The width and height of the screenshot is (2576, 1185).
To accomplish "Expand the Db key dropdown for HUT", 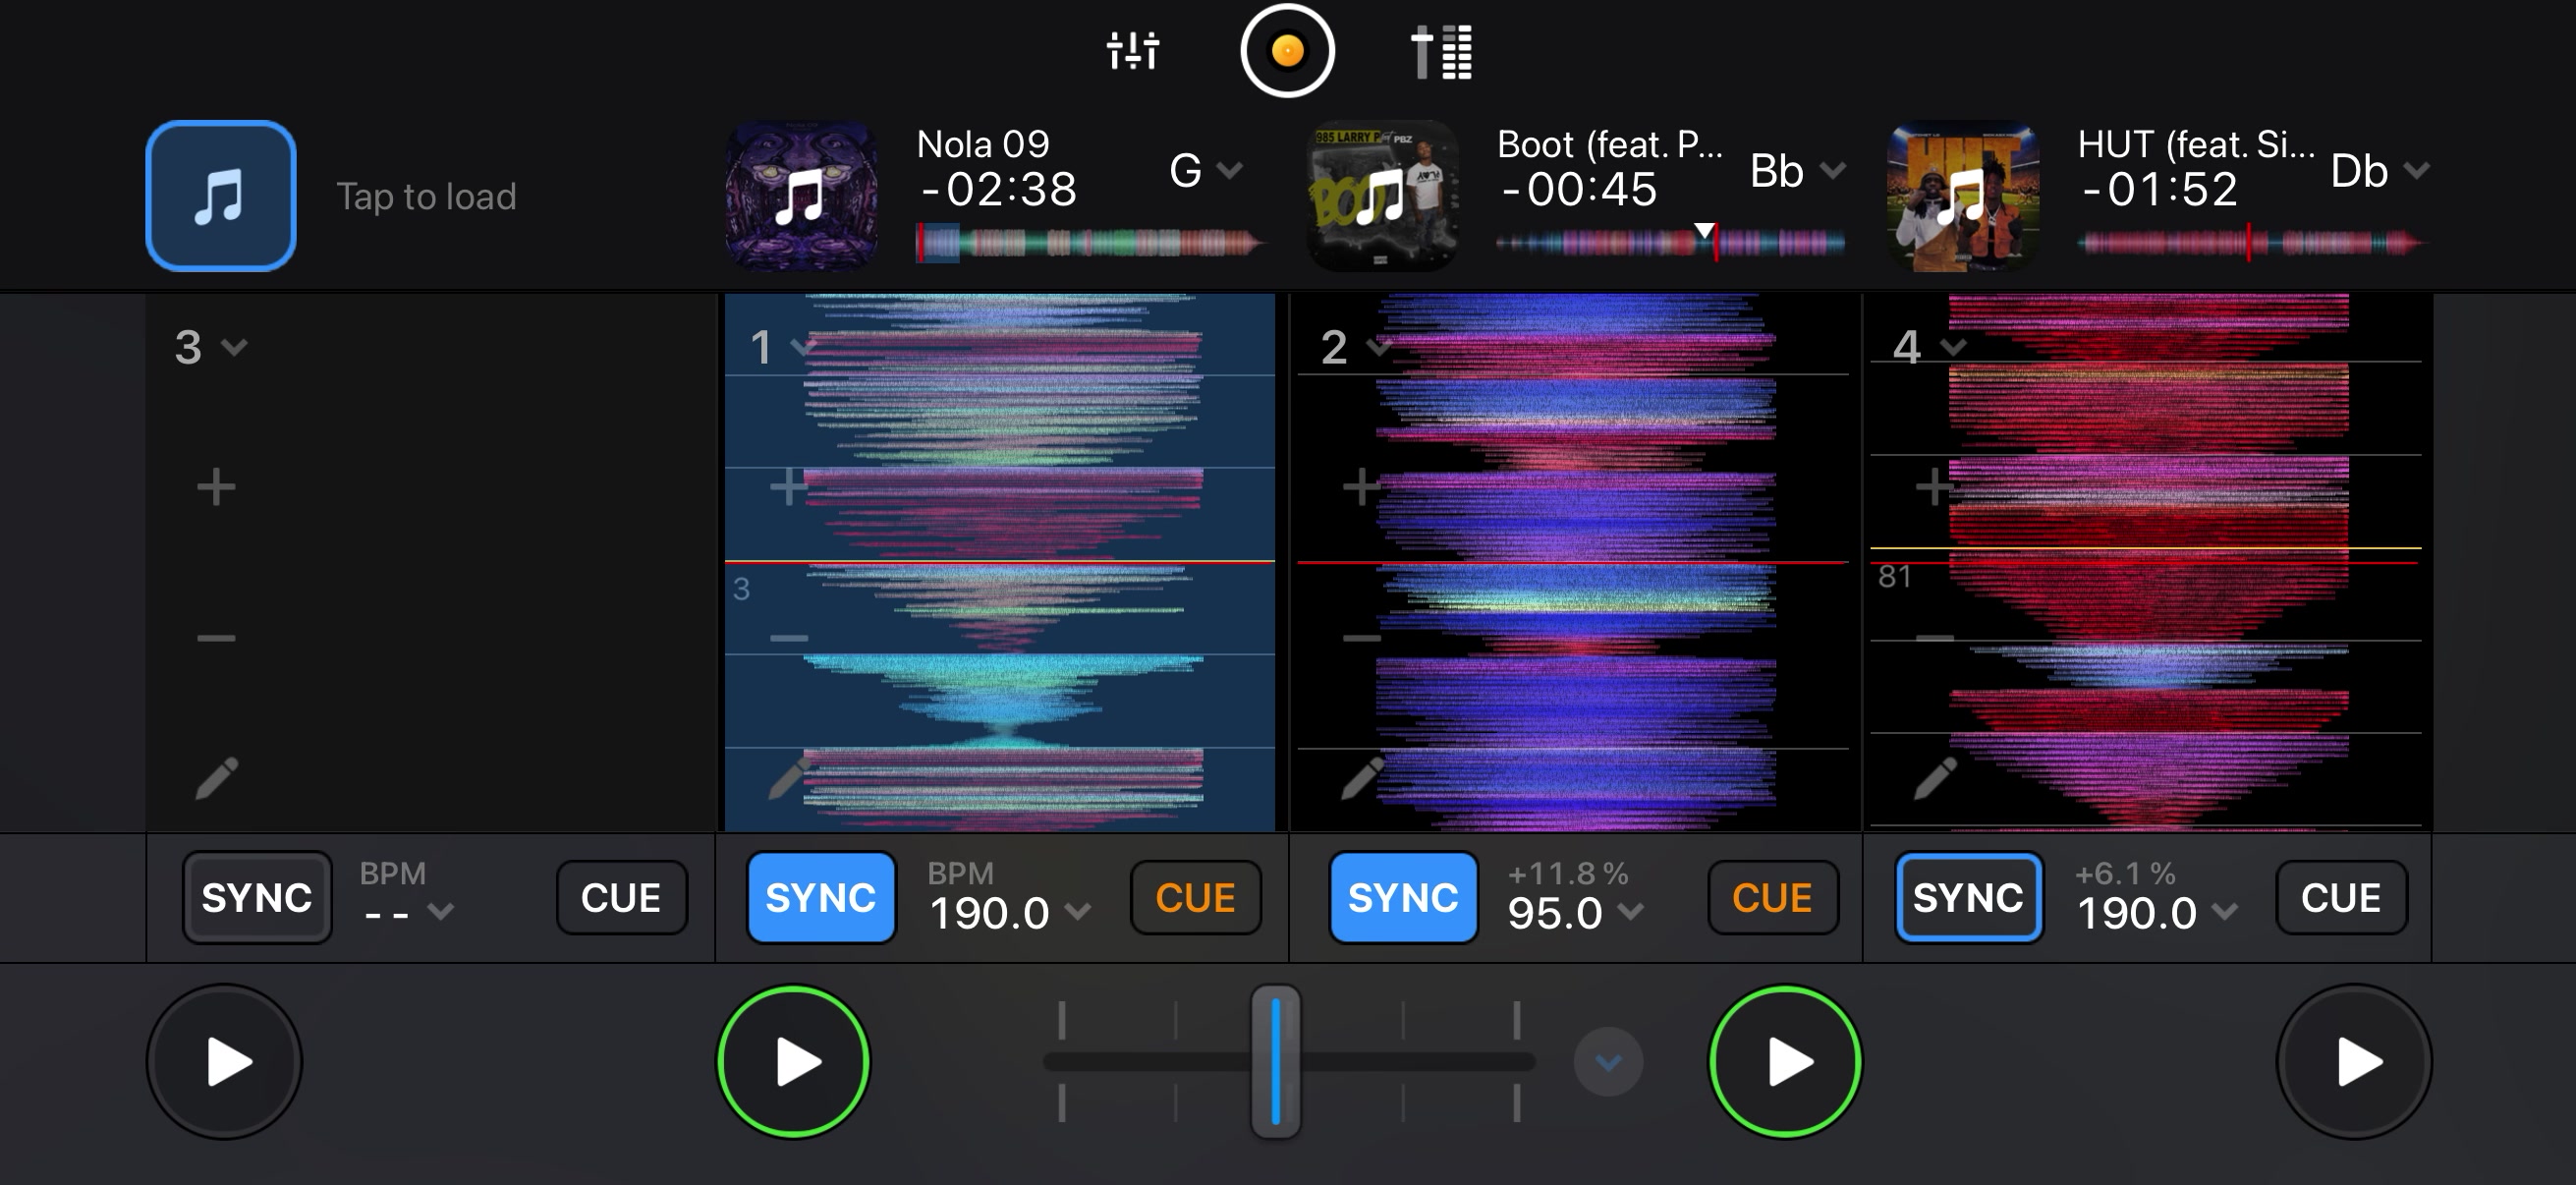I will (2380, 170).
